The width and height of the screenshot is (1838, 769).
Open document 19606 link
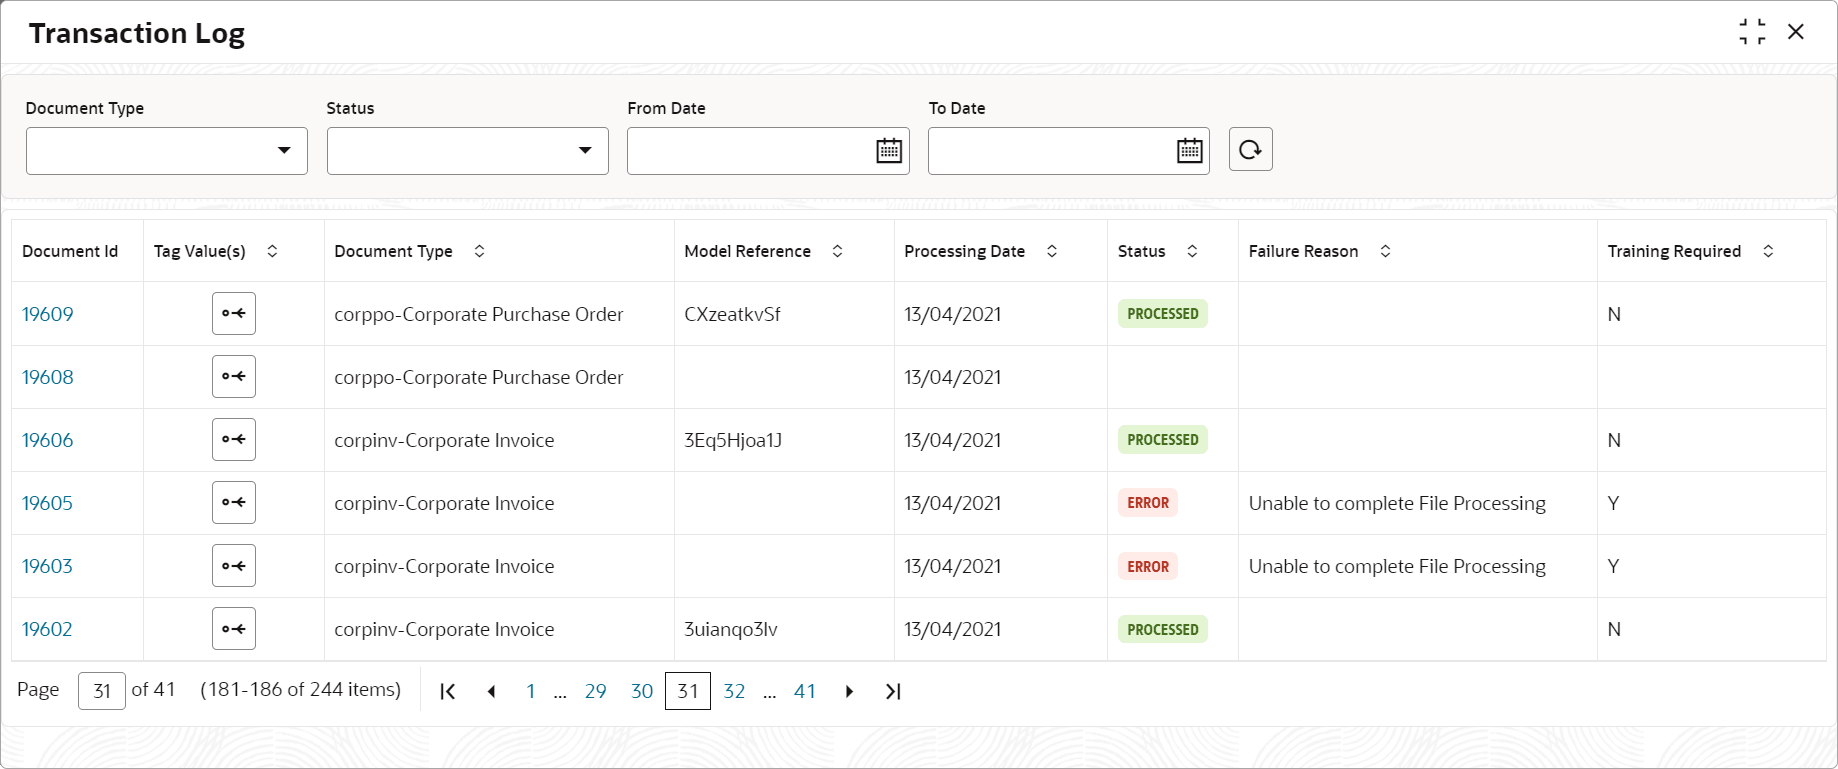coord(47,440)
